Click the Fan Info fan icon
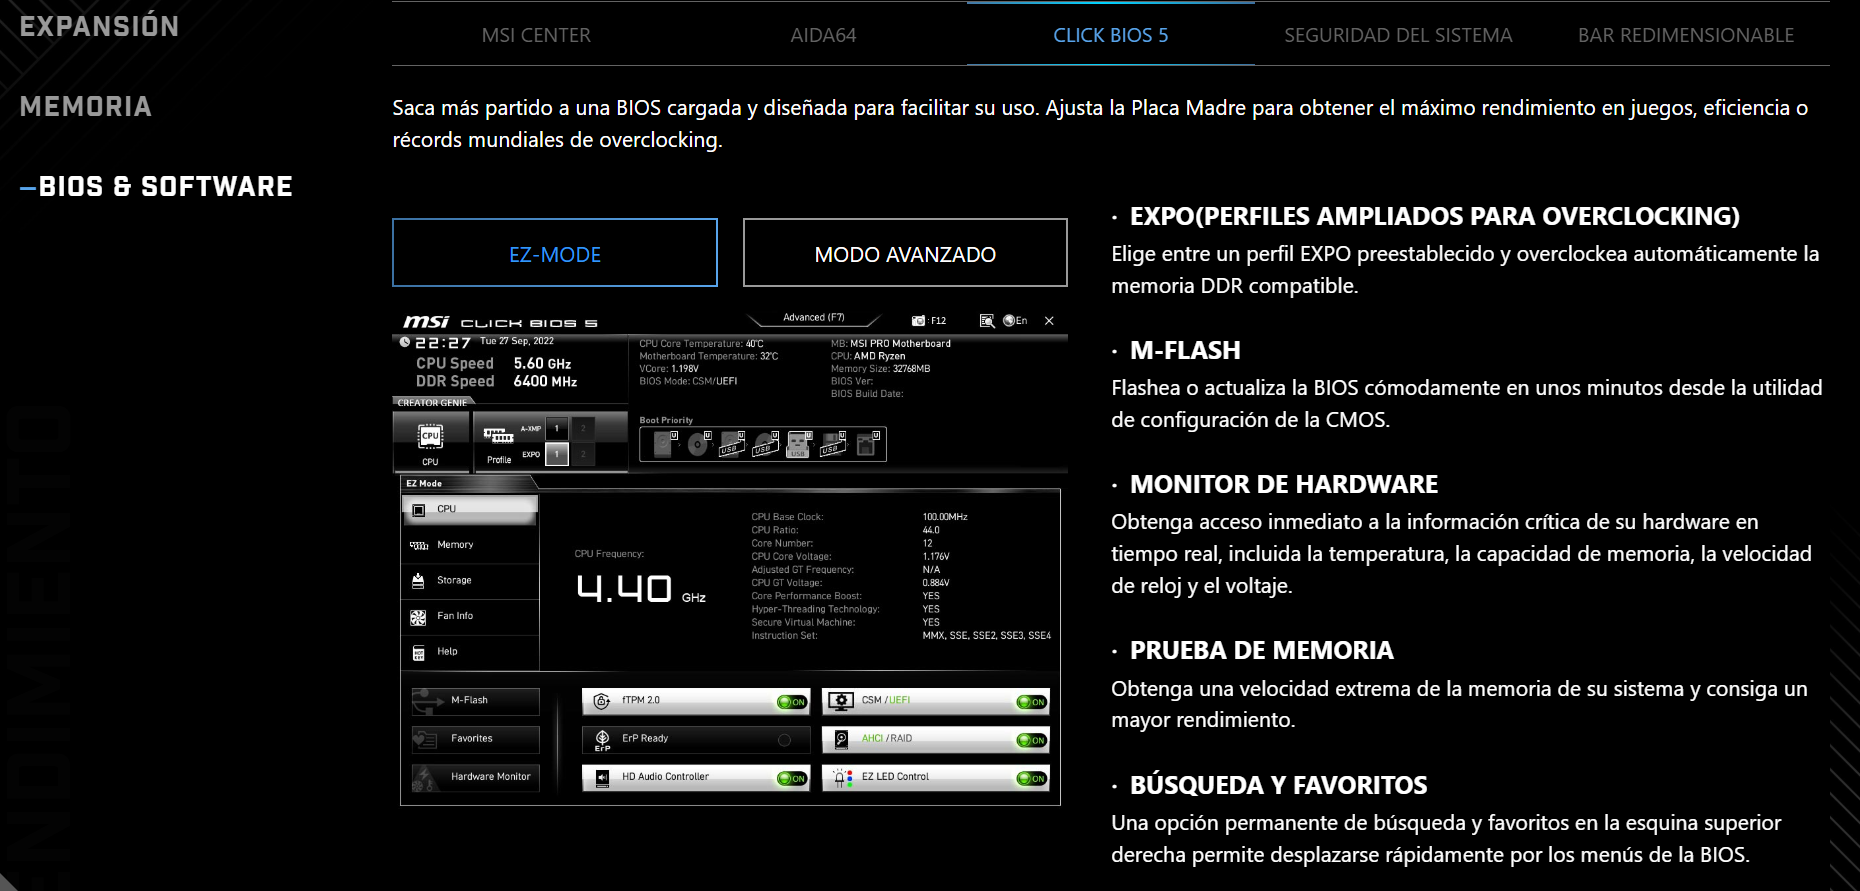 pos(418,618)
